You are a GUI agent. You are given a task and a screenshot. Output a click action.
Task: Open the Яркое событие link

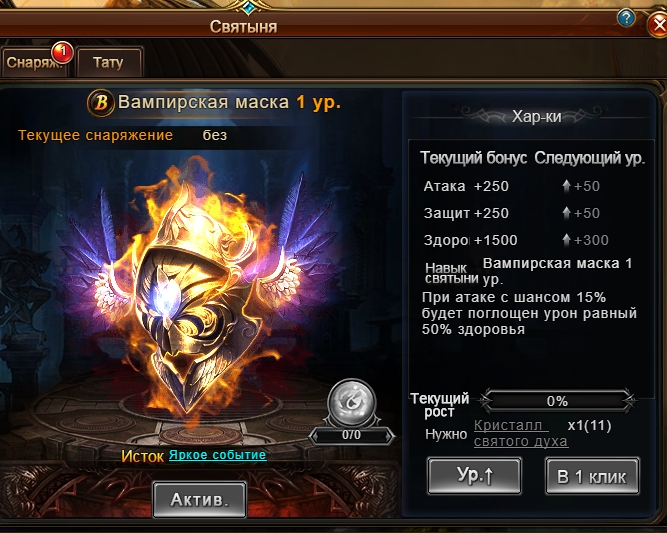point(217,455)
